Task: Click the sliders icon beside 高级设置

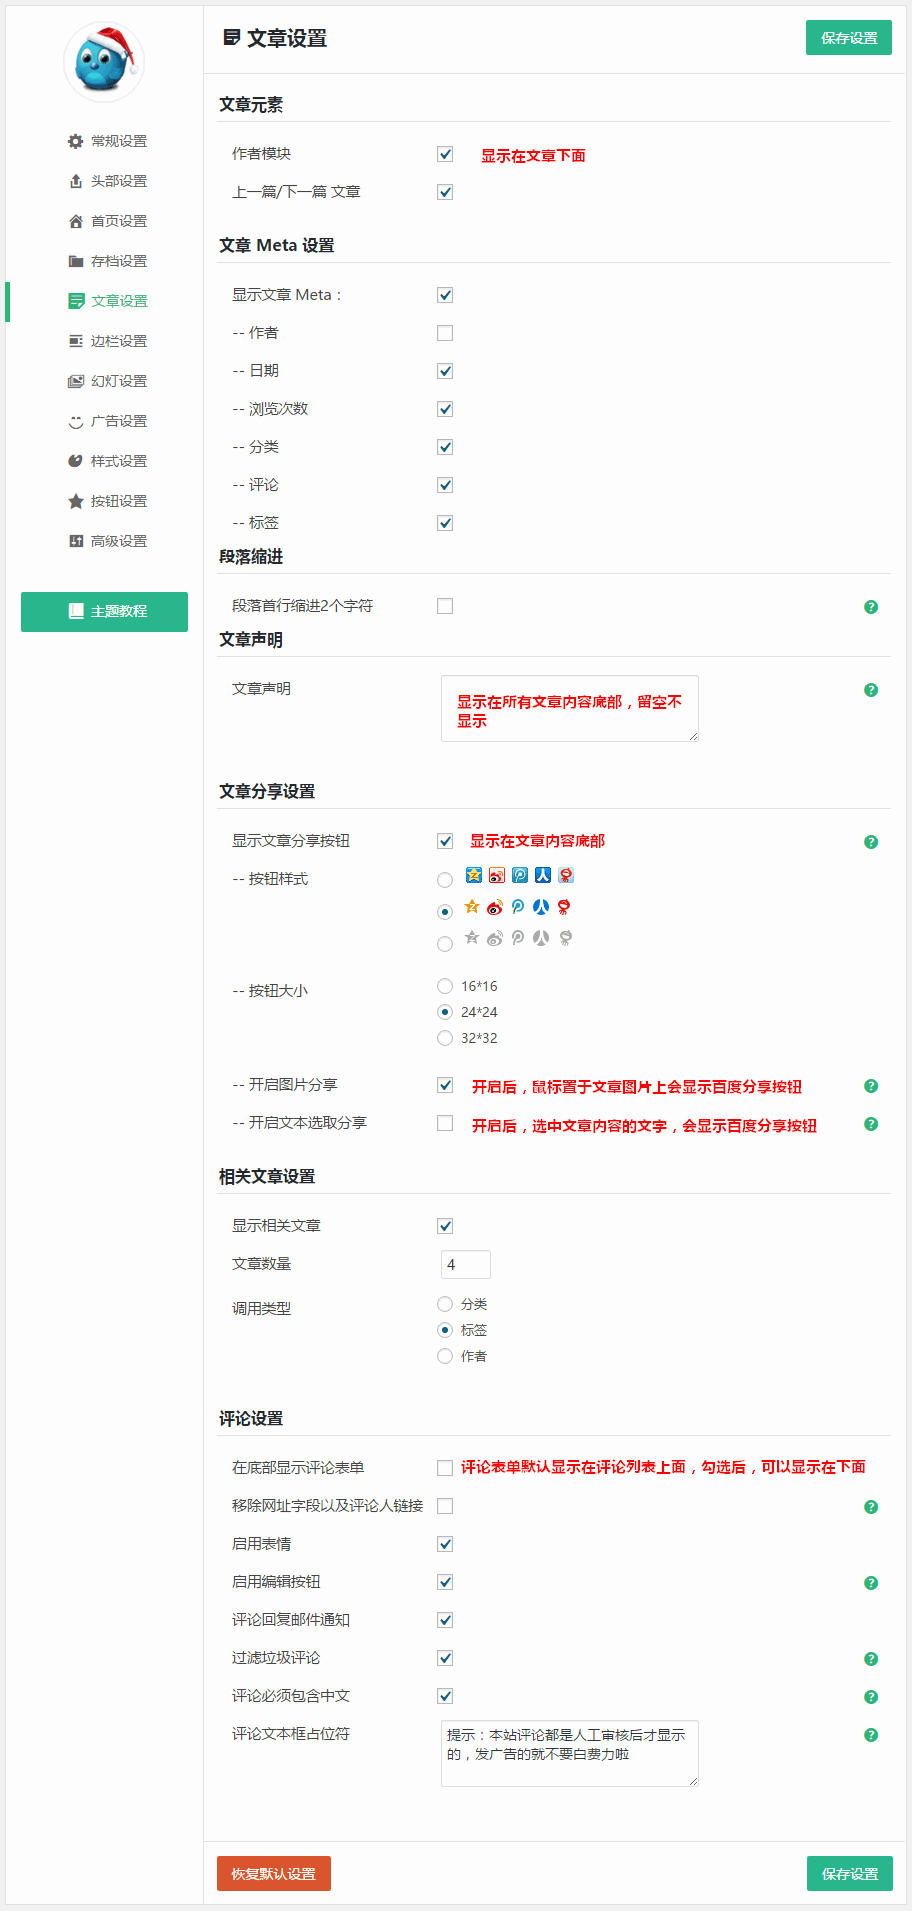Action: [75, 541]
